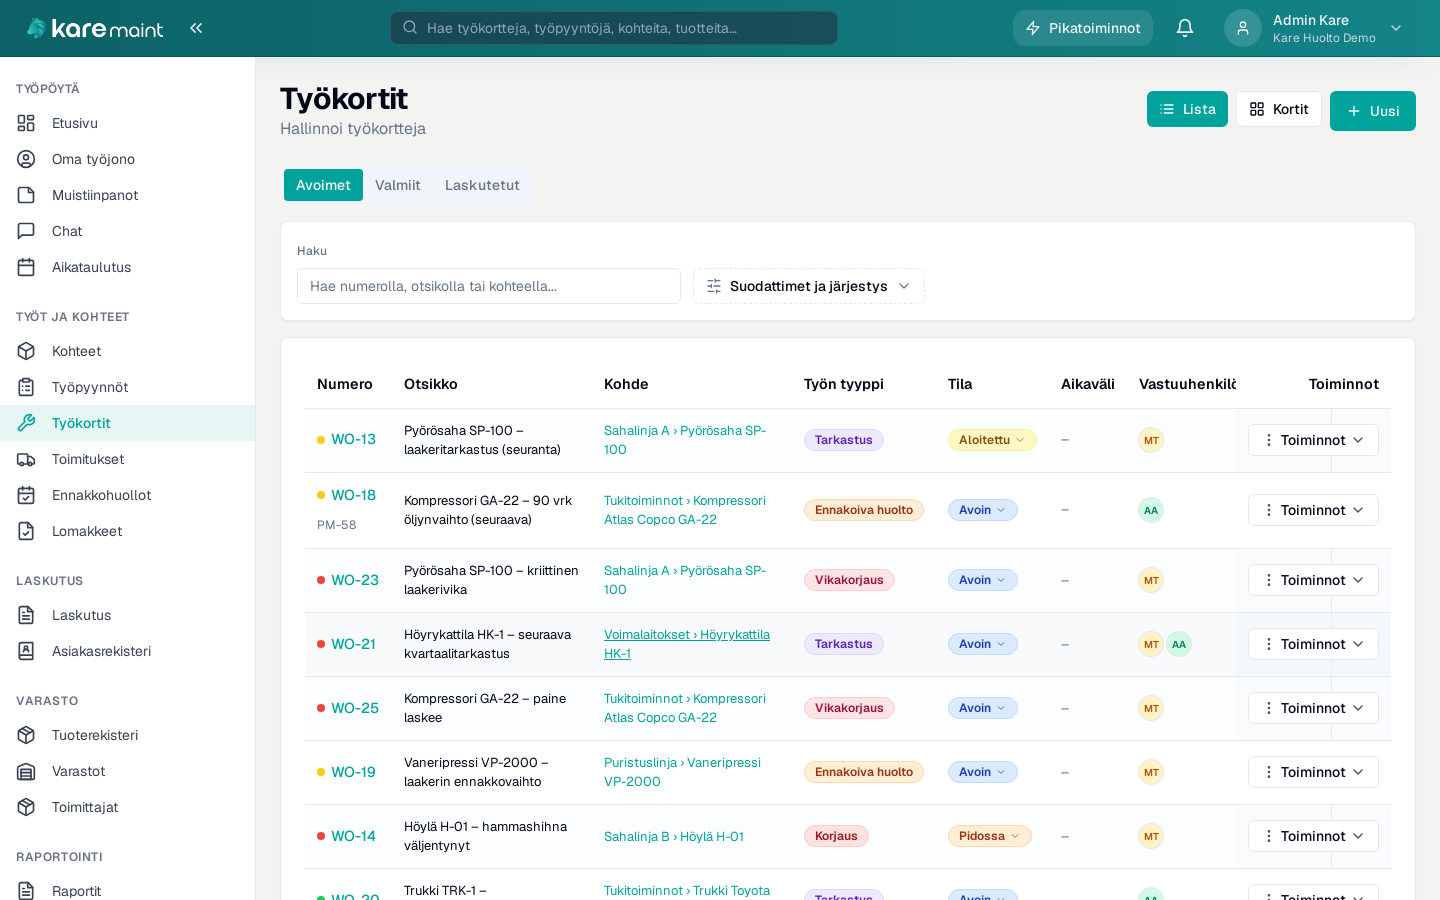Image resolution: width=1440 pixels, height=900 pixels.
Task: Open Työpyynnöt clipboard icon
Action: [27, 387]
